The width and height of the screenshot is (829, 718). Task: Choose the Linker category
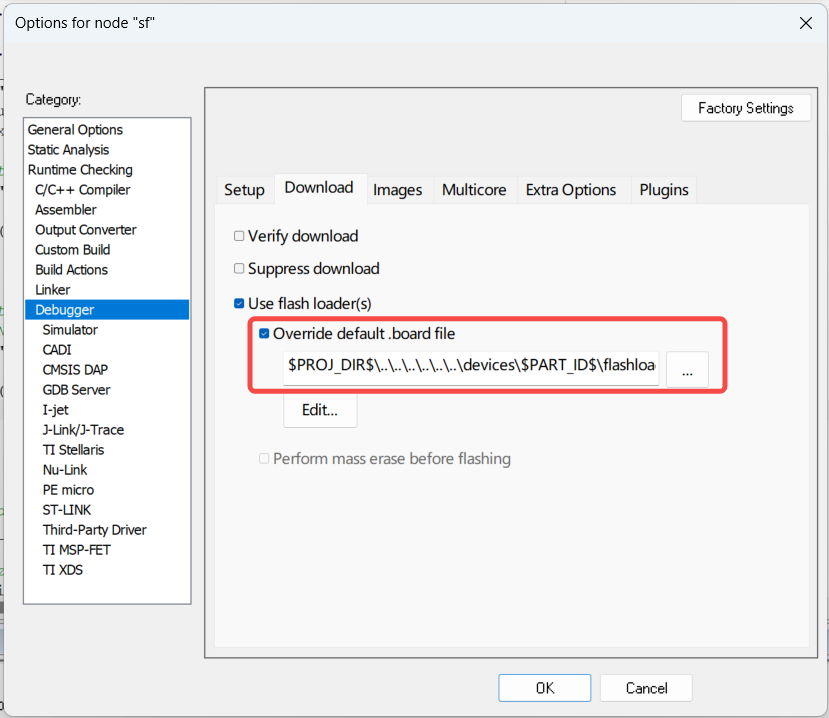click(53, 290)
